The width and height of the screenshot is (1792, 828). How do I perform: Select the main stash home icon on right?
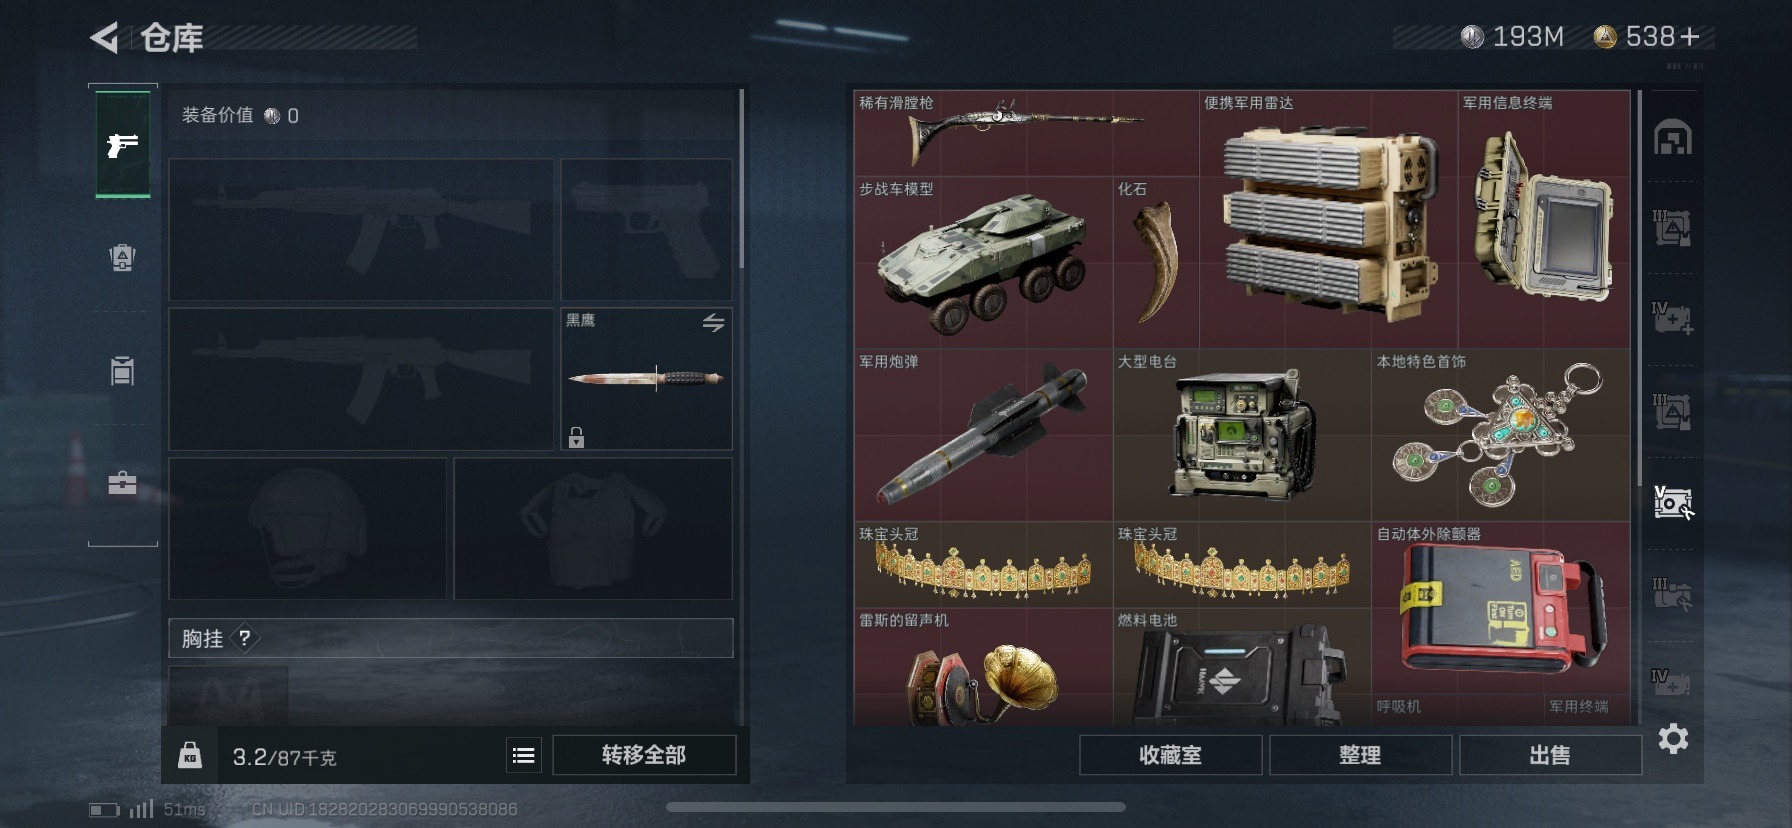pos(1673,137)
